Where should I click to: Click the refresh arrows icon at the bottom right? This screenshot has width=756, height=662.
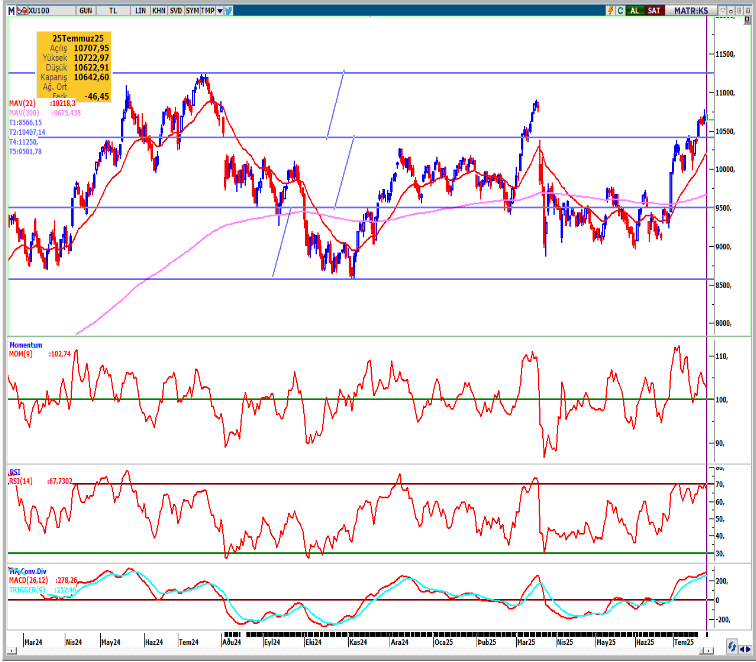click(732, 647)
